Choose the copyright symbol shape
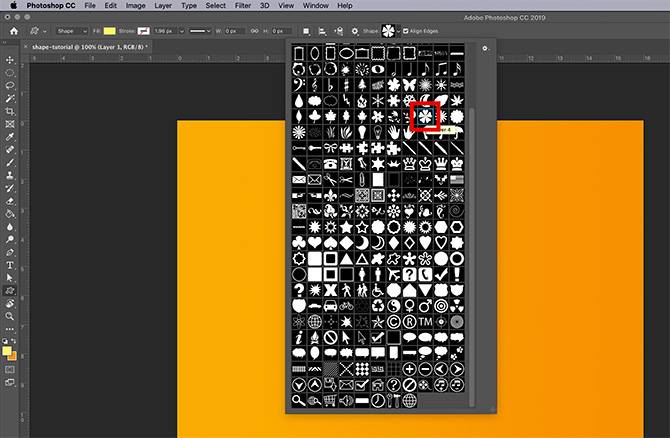670x438 pixels. tap(394, 322)
